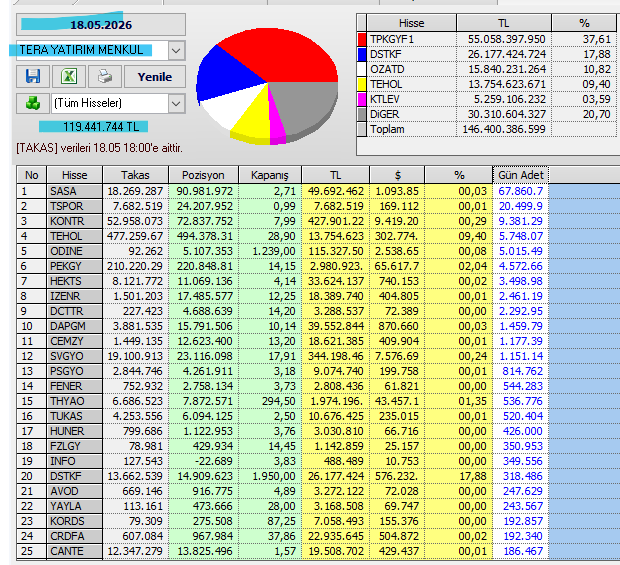Viewport: 620px width, 565px height.
Task: Select the INFO stock cell
Action: click(74, 462)
